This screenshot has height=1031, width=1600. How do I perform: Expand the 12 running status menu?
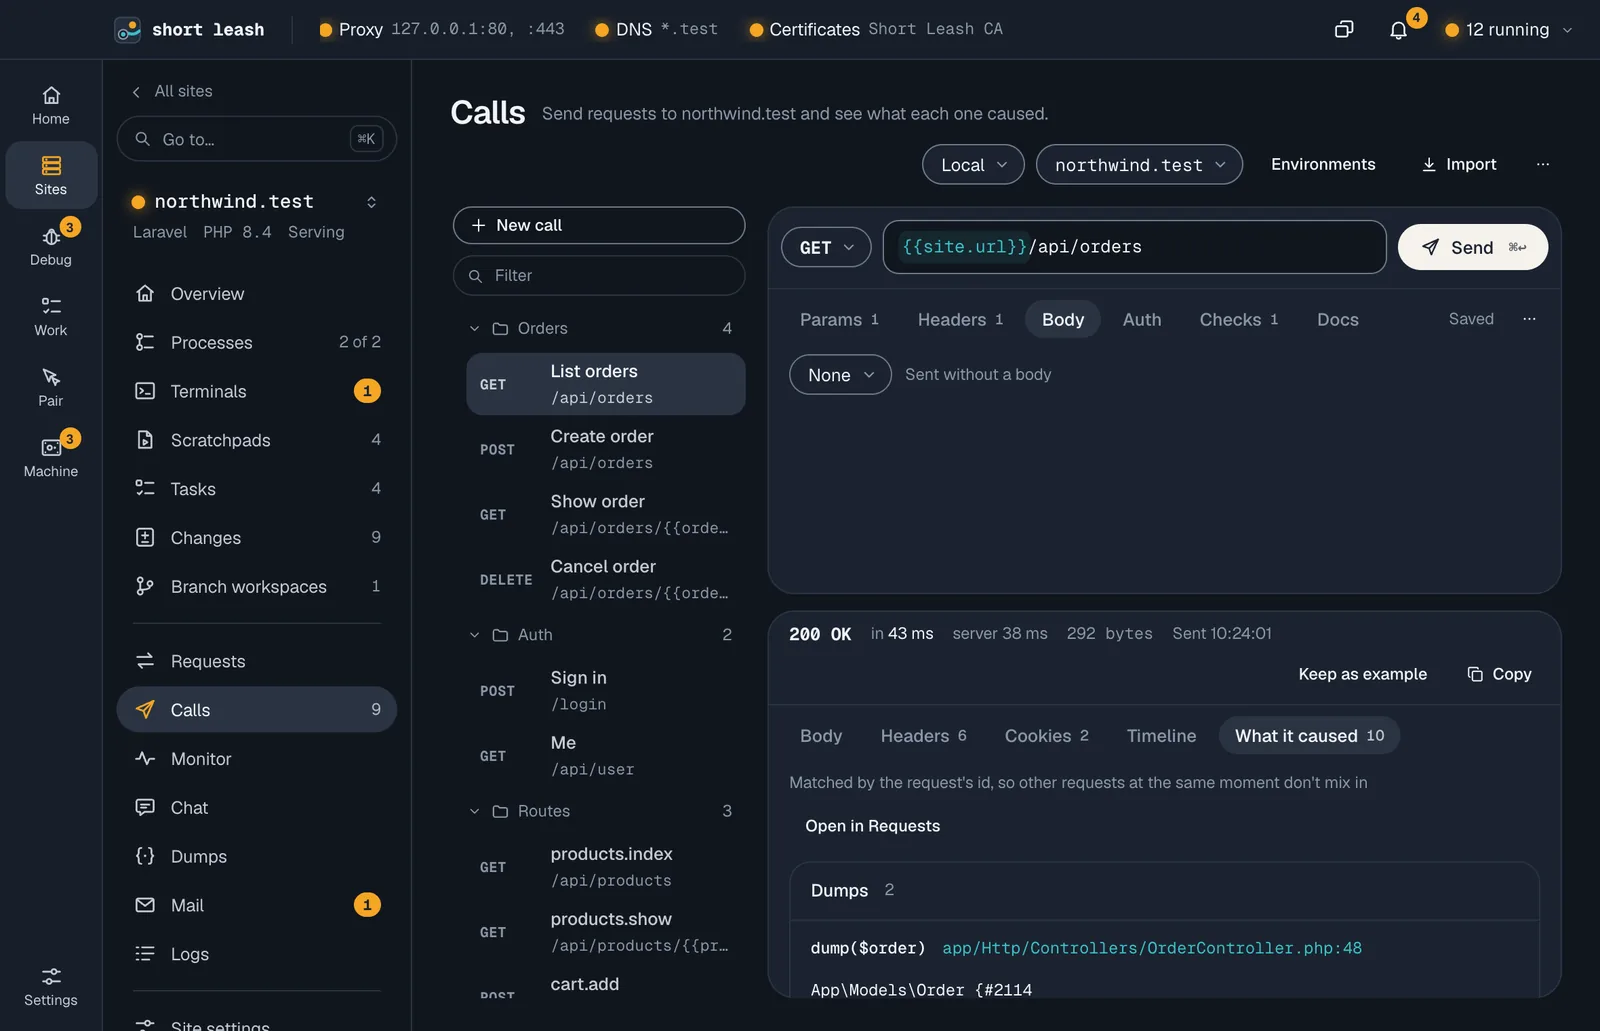coord(1508,30)
